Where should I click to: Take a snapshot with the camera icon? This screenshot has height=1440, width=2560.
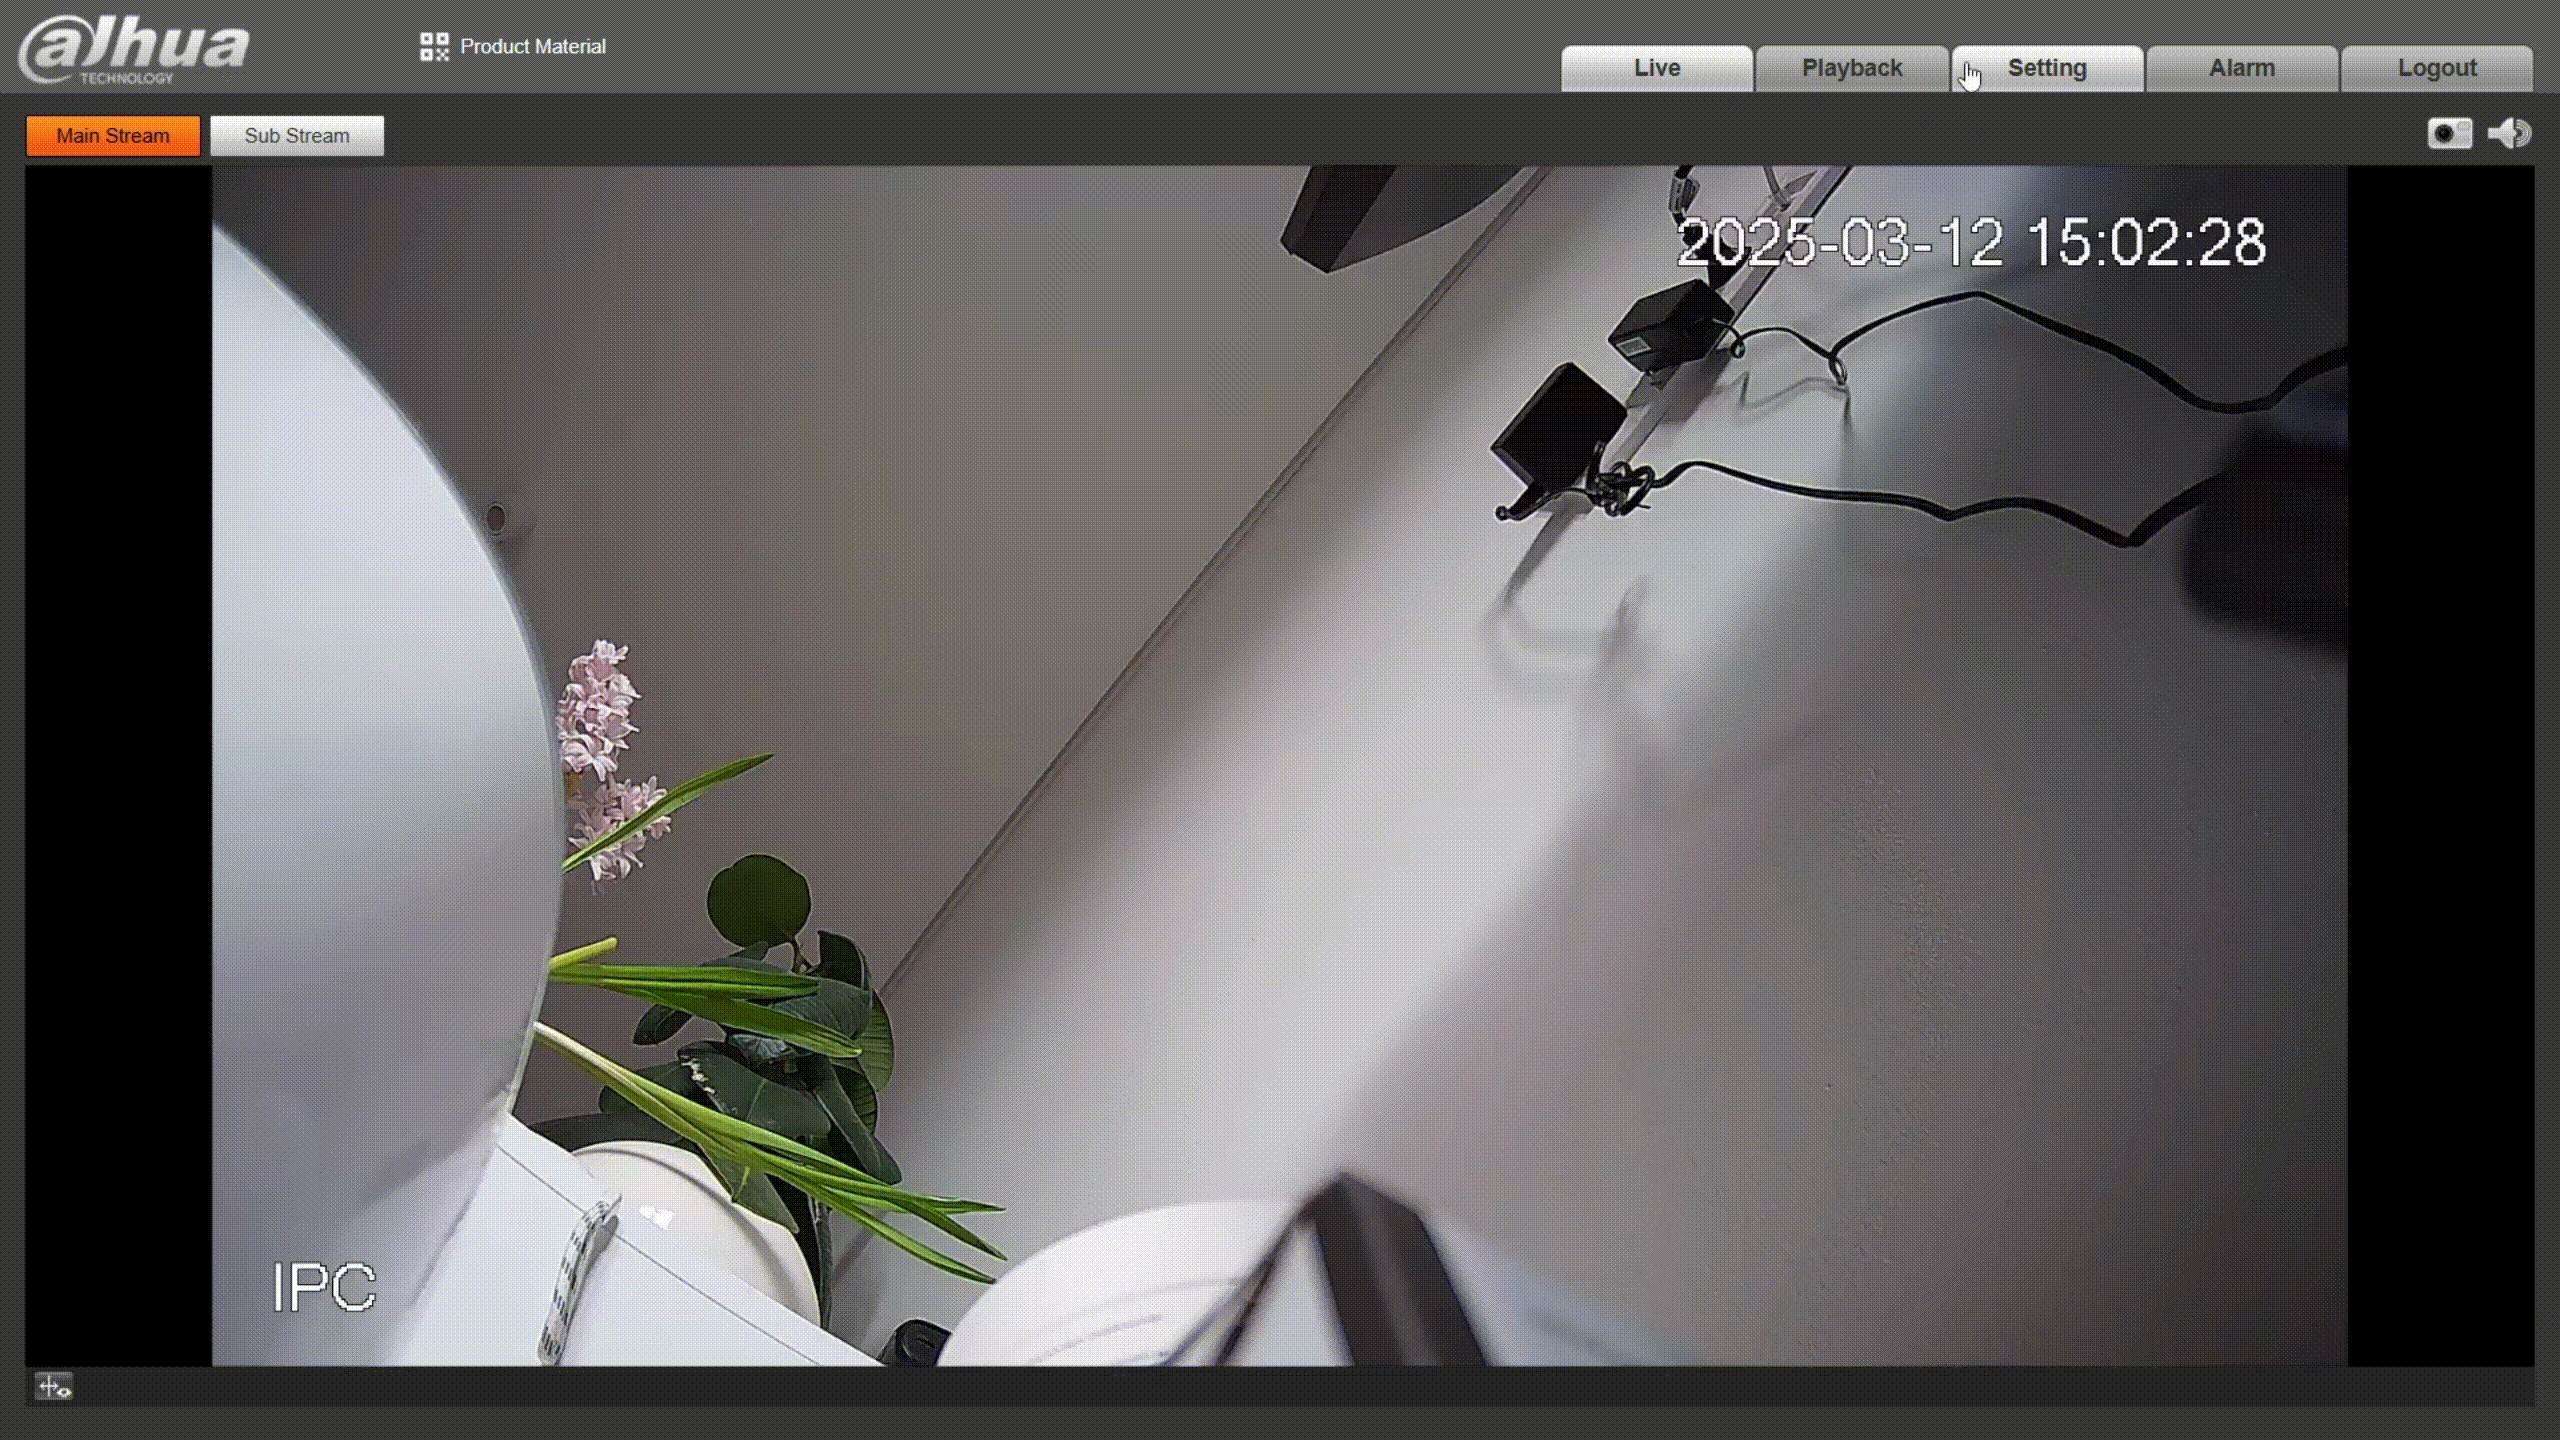coord(2449,133)
